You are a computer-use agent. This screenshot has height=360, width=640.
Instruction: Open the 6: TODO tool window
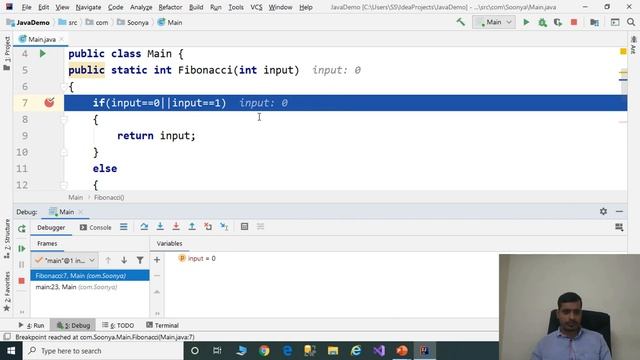[x=118, y=325]
